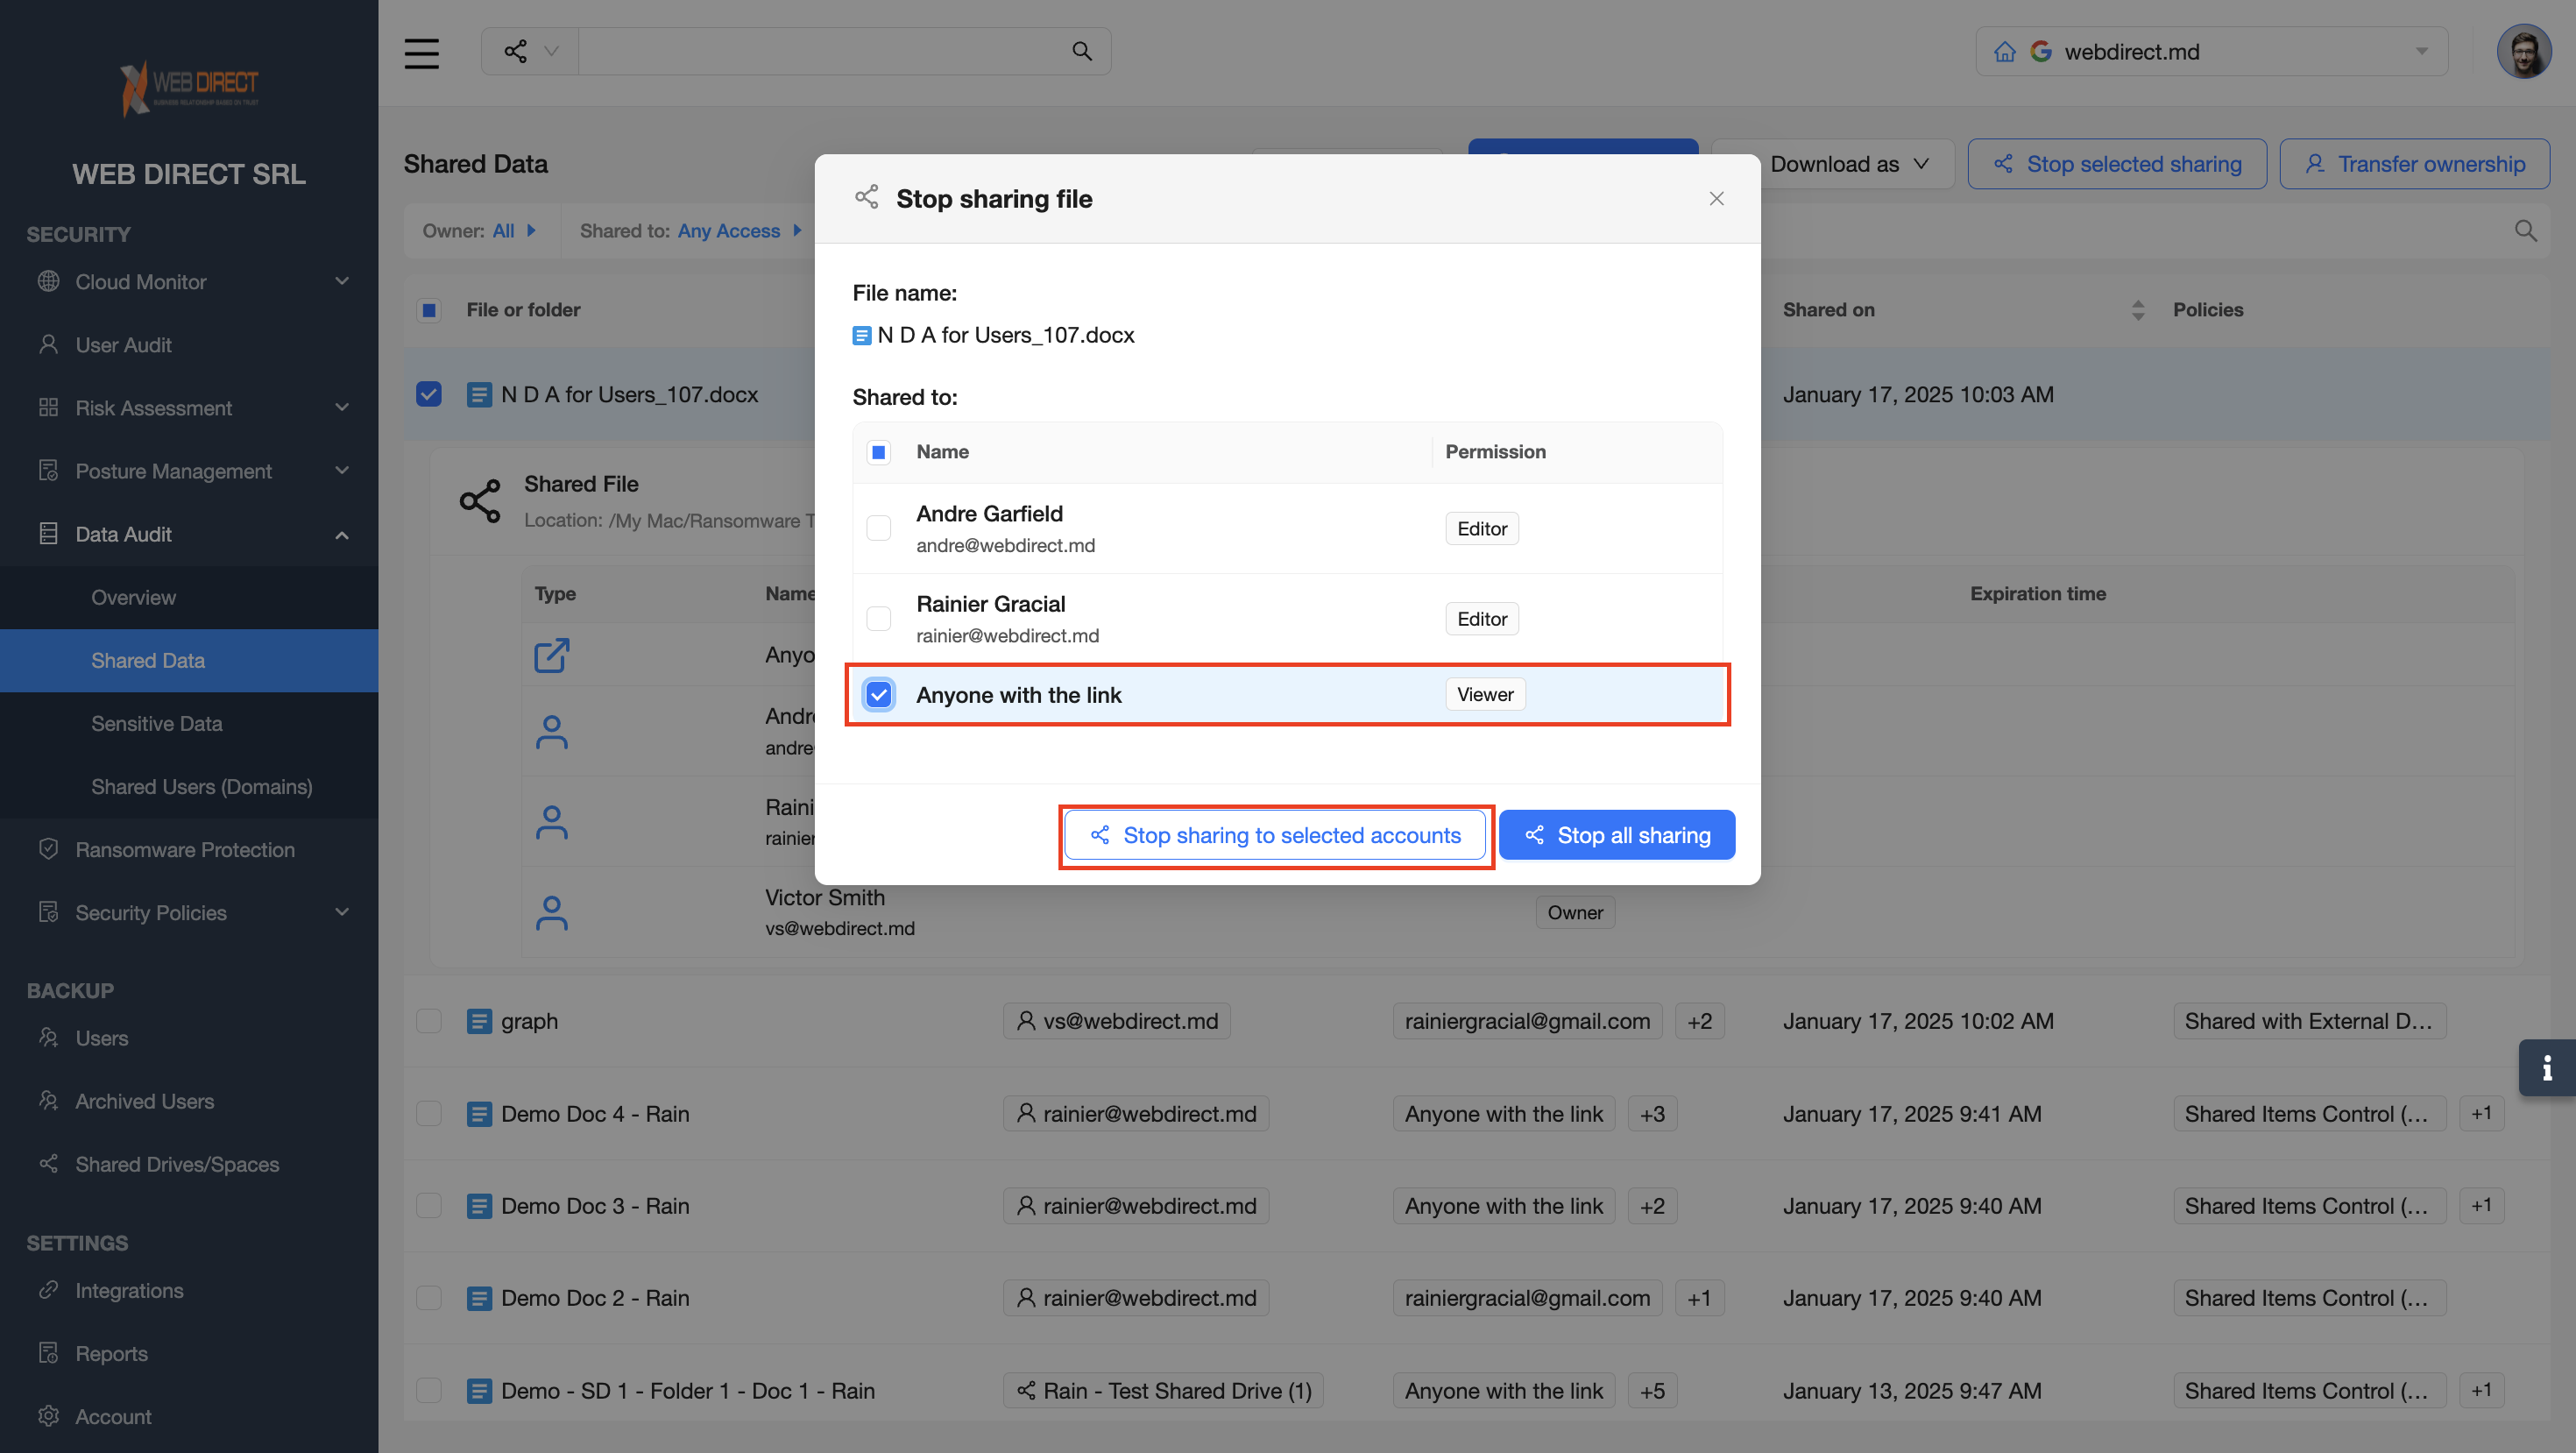2576x1453 pixels.
Task: Click the info floating icon at right edge
Action: (x=2546, y=1068)
